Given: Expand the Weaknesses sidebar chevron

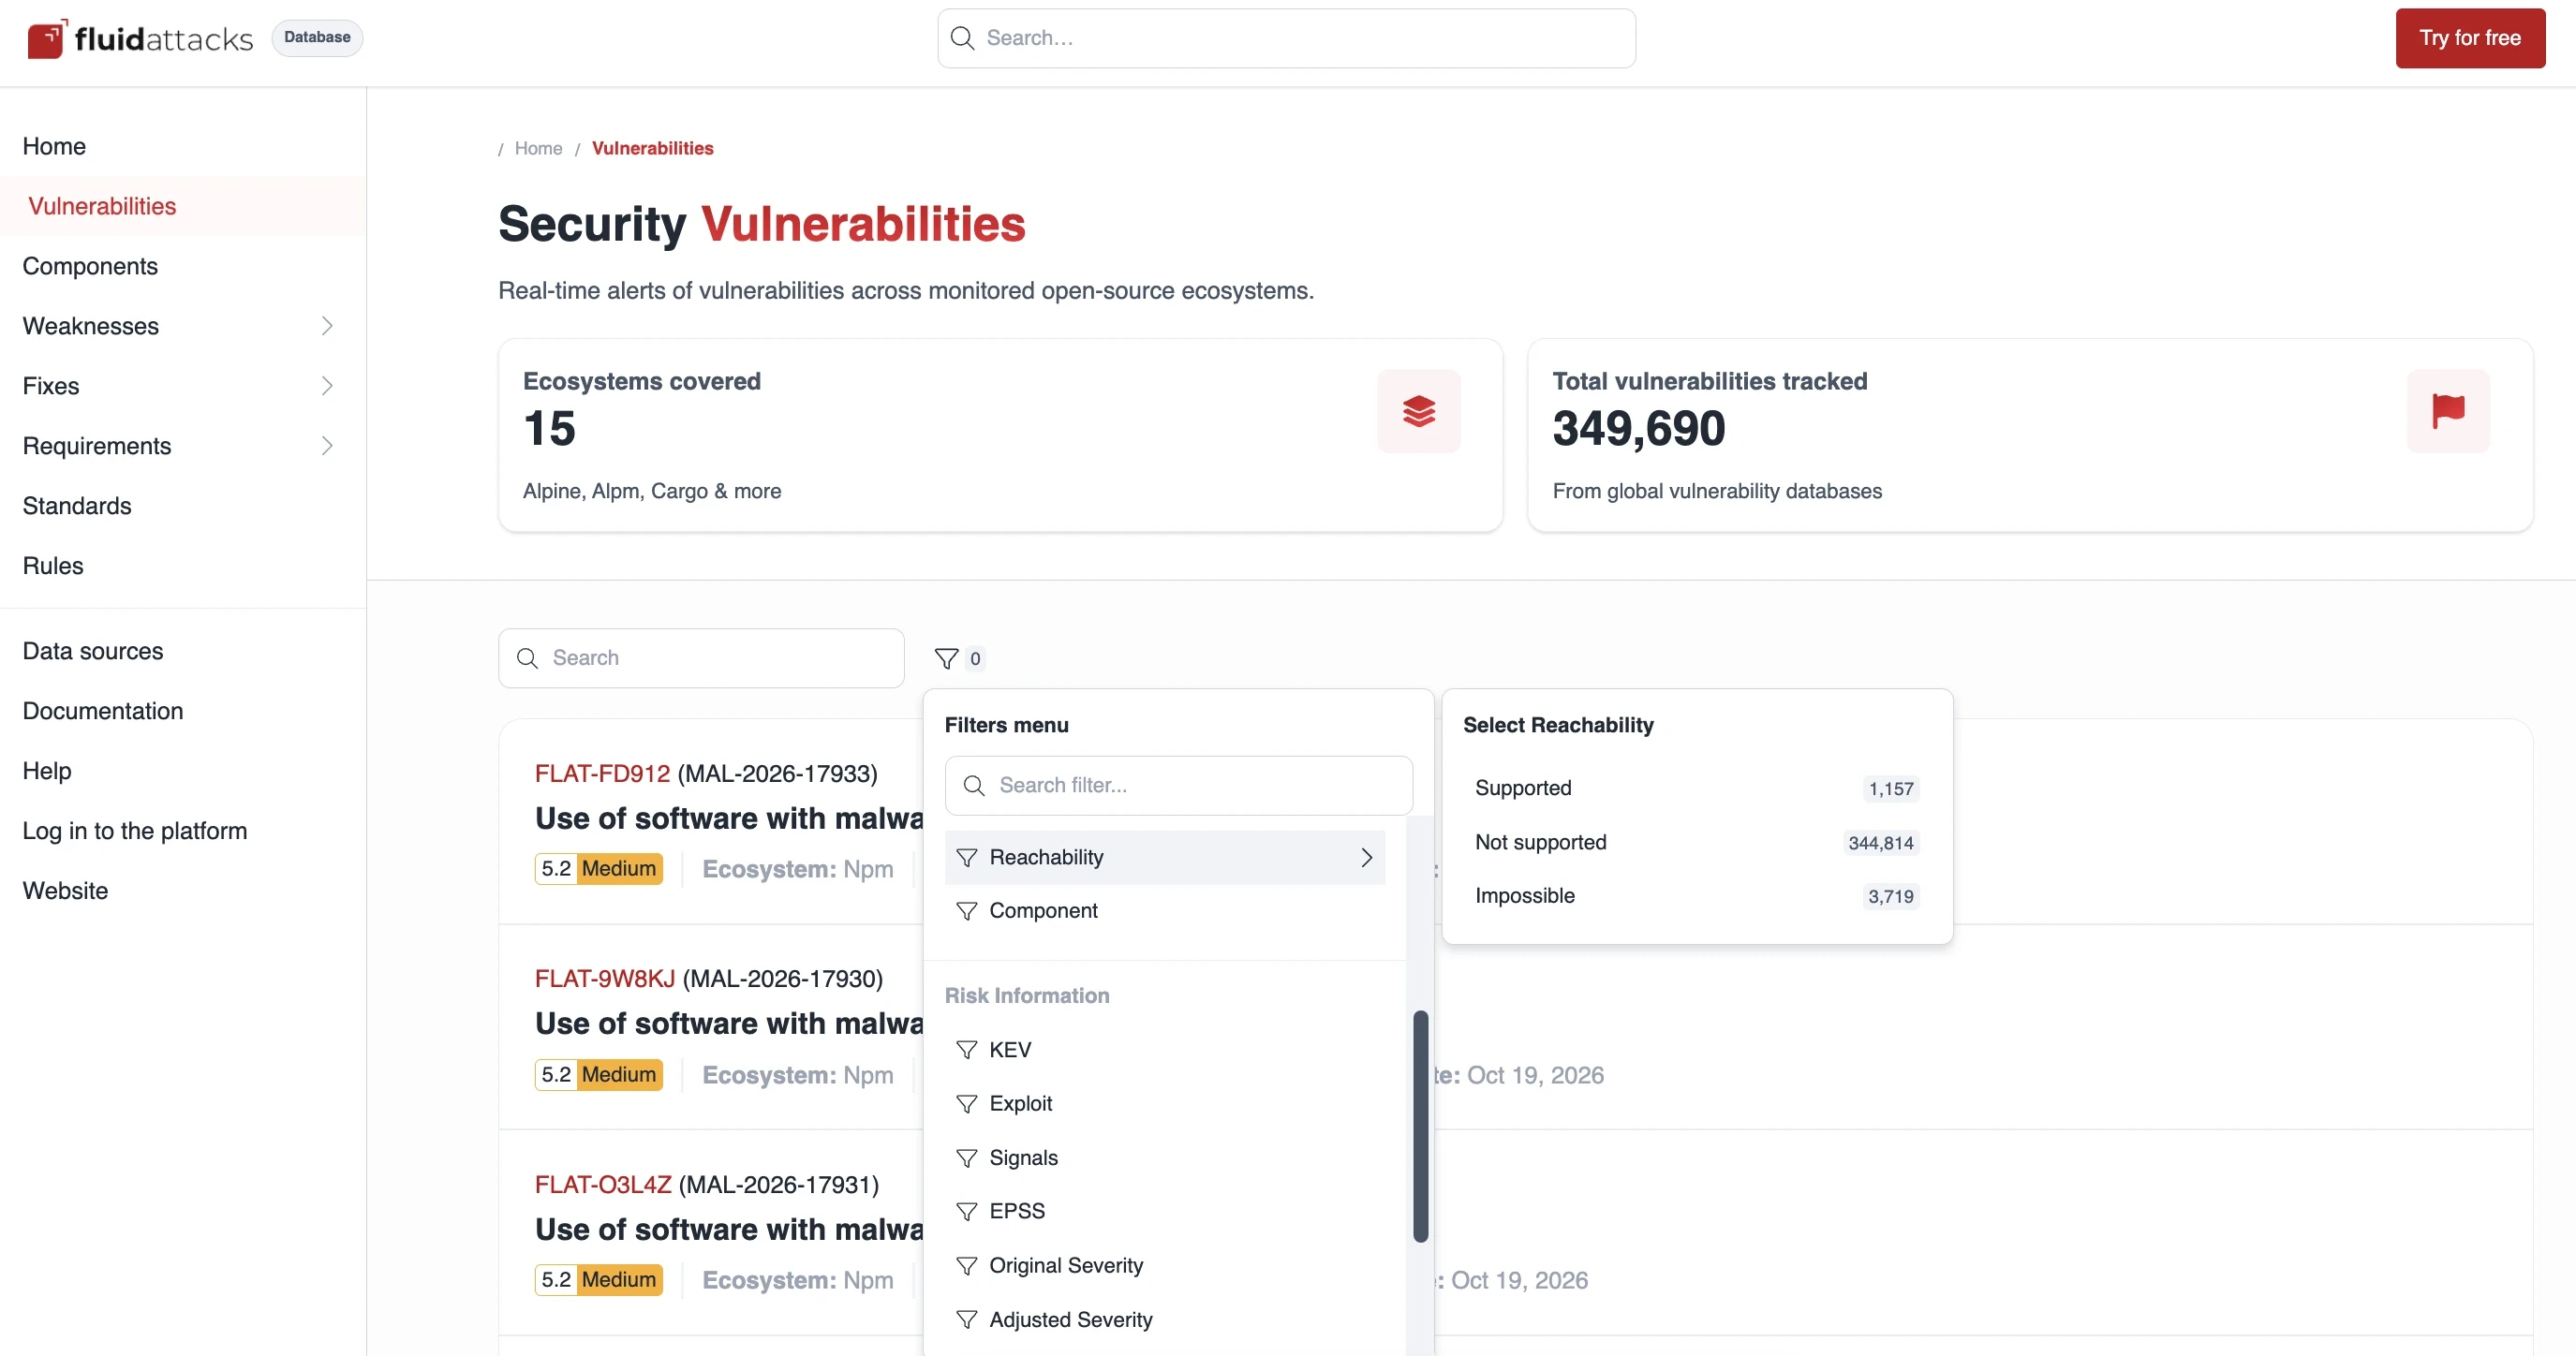Looking at the screenshot, I should click(x=327, y=326).
